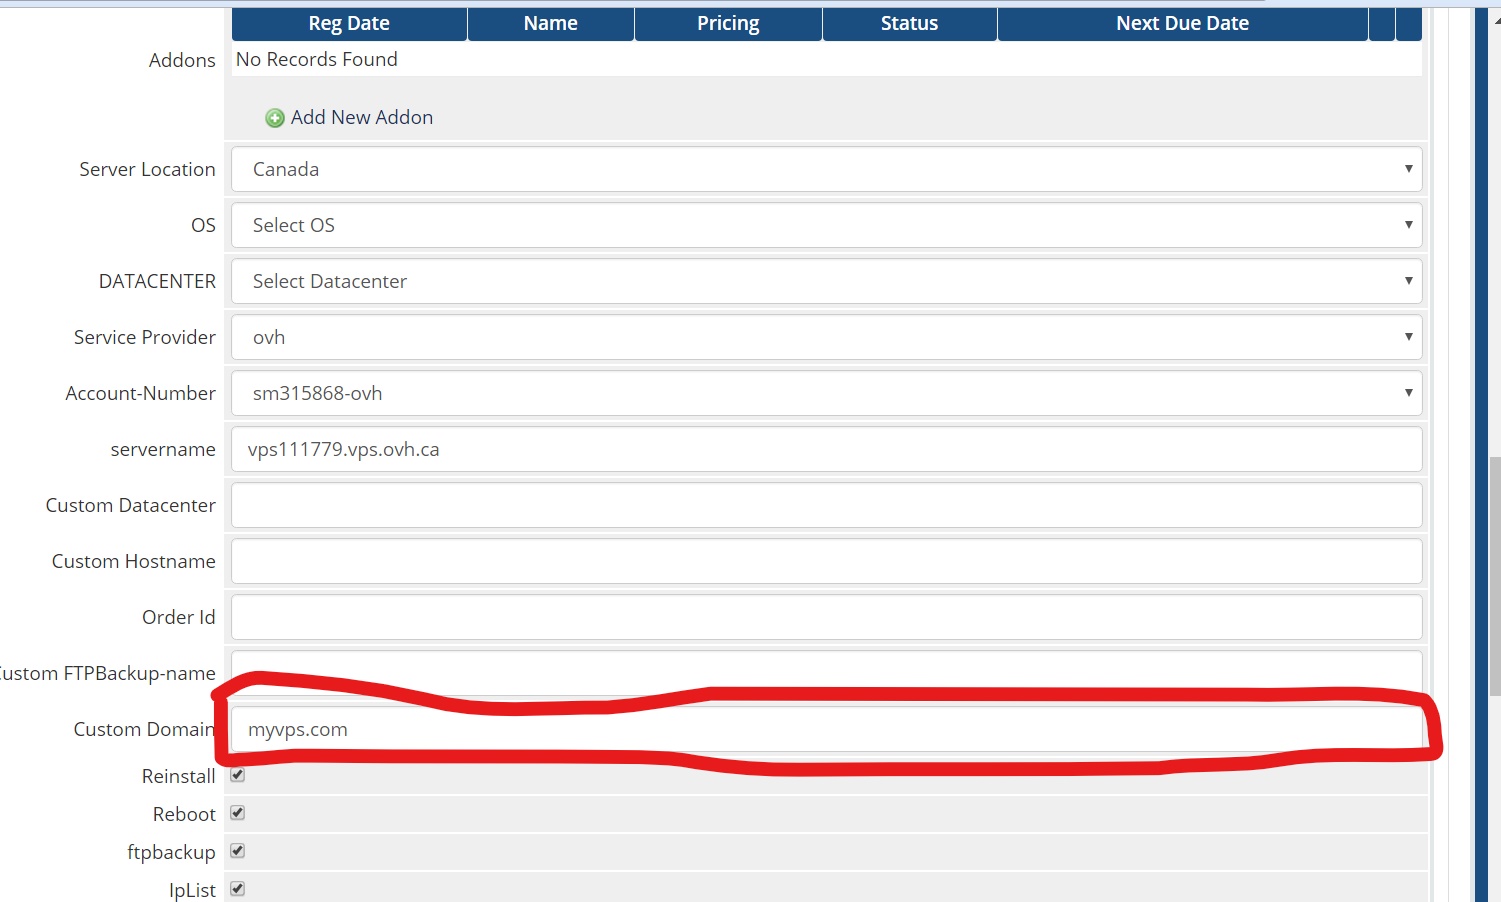1501x902 pixels.
Task: Focus the servername text field
Action: coord(826,449)
